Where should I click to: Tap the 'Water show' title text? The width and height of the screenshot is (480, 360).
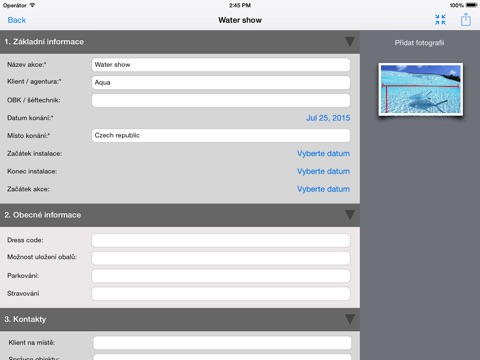coord(240,20)
